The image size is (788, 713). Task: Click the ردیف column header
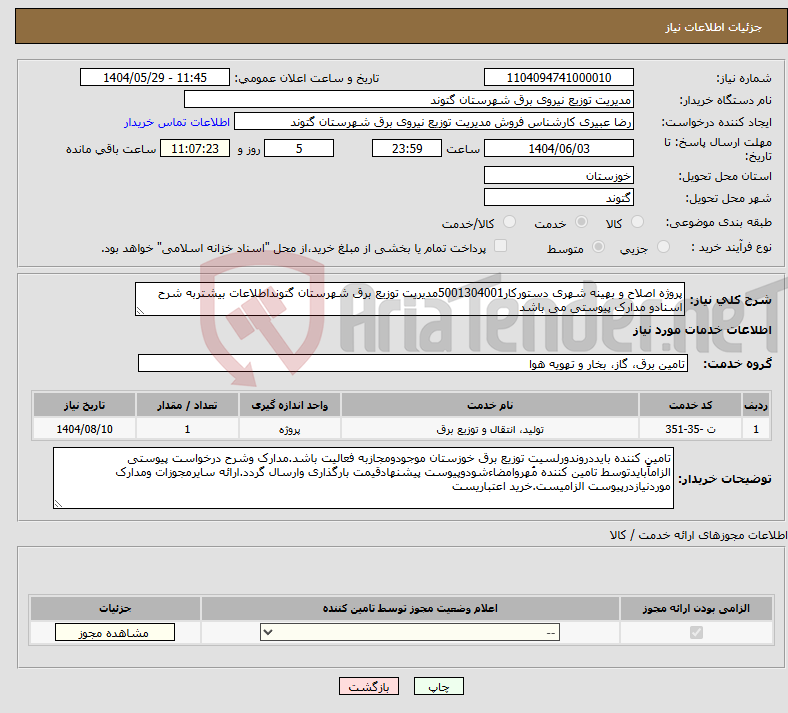756,405
